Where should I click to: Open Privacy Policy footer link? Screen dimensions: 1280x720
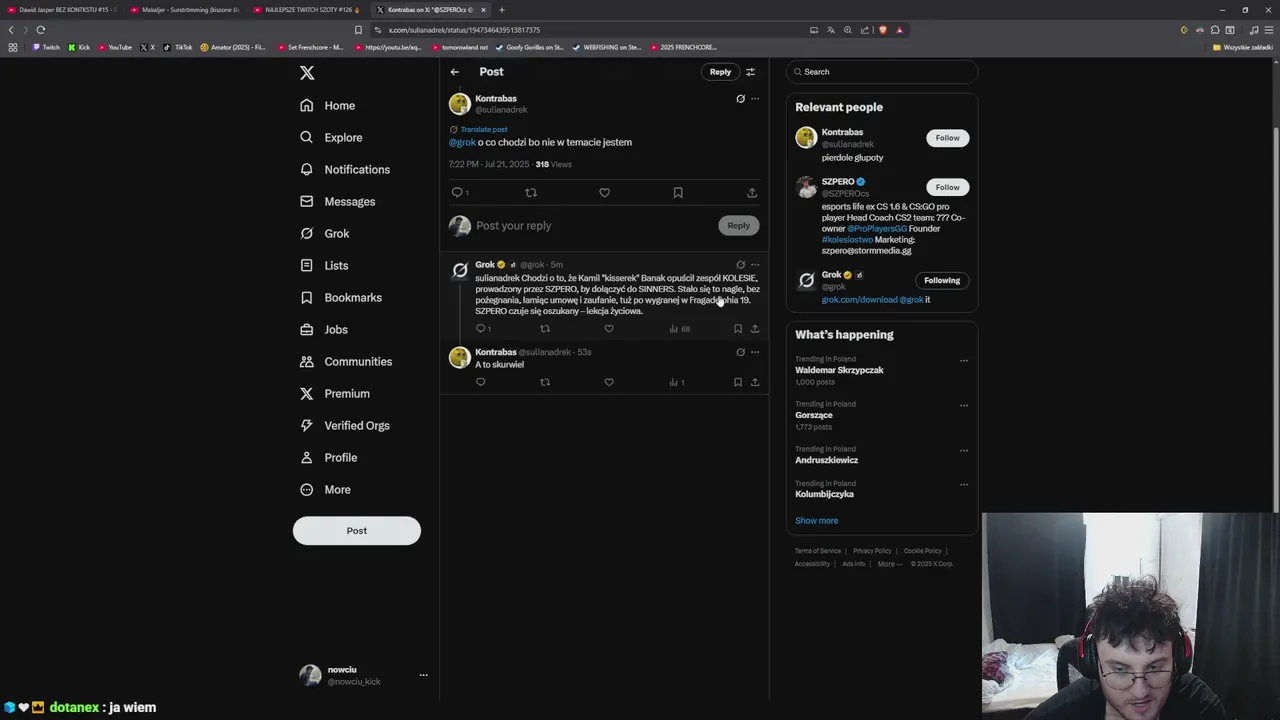(872, 551)
